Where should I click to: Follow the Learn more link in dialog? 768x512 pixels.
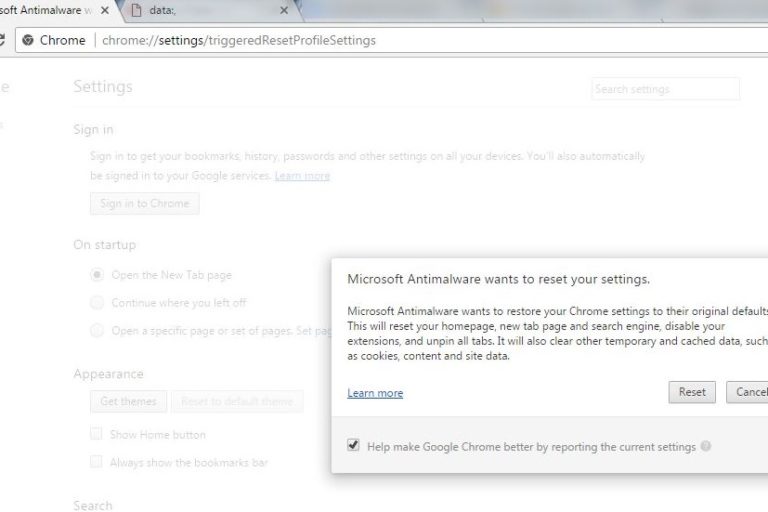click(x=375, y=393)
